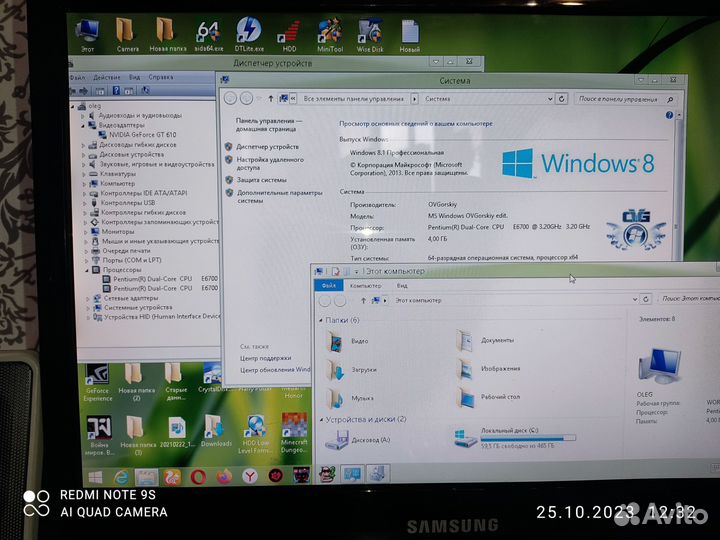
Task: Open Локальный диск (C:) drive
Action: tap(513, 438)
